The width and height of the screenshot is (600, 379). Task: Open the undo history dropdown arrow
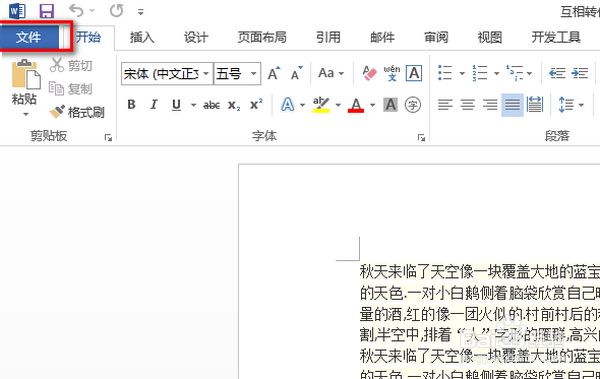pyautogui.click(x=92, y=11)
